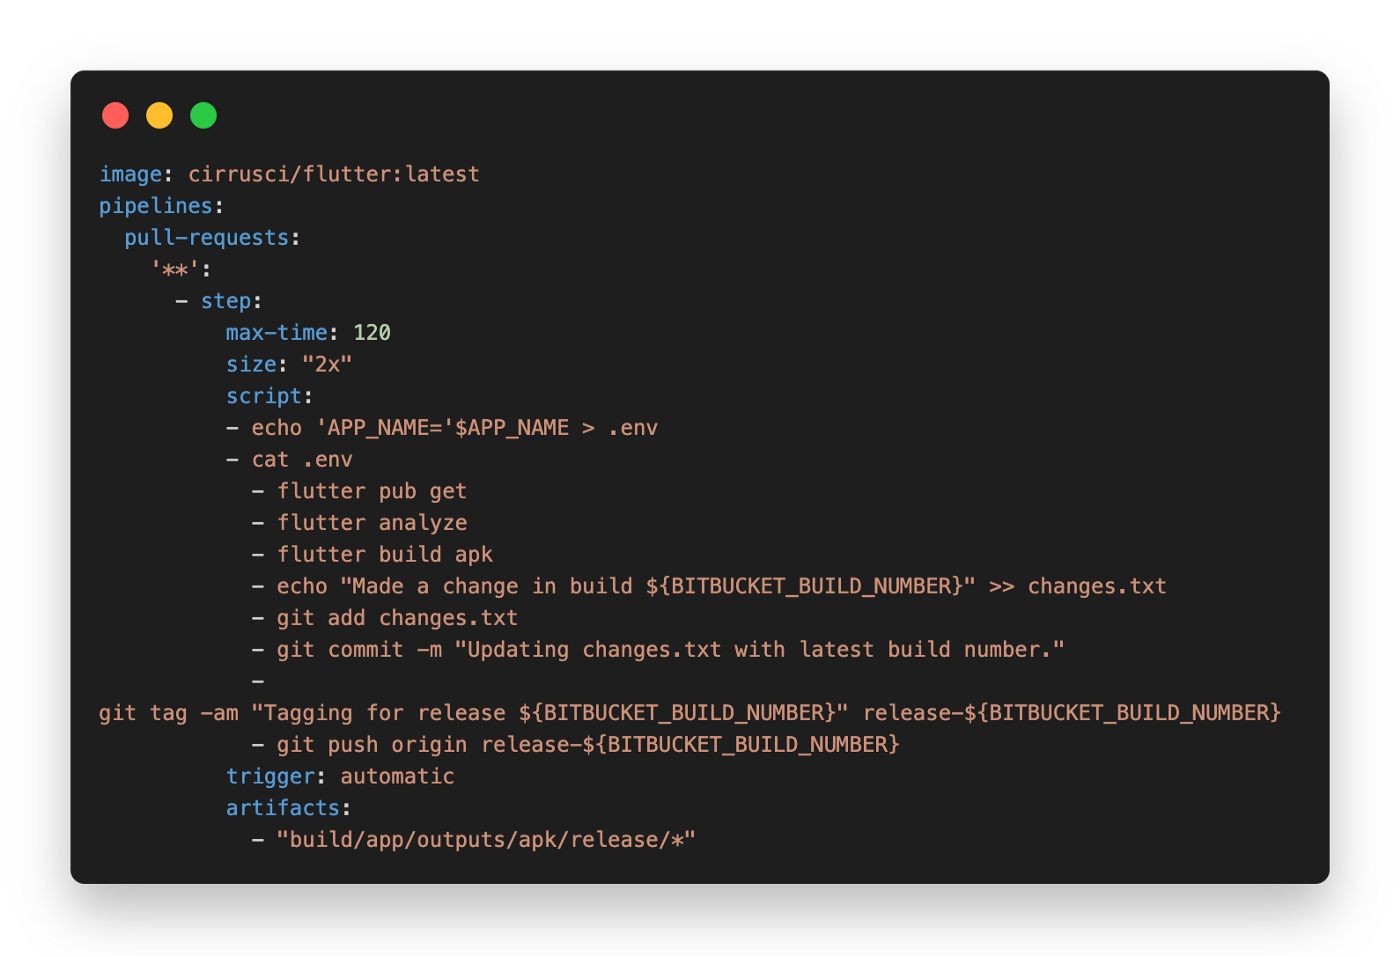The width and height of the screenshot is (1400, 956).
Task: Click the 'flutter pub get' command
Action: [x=372, y=491]
